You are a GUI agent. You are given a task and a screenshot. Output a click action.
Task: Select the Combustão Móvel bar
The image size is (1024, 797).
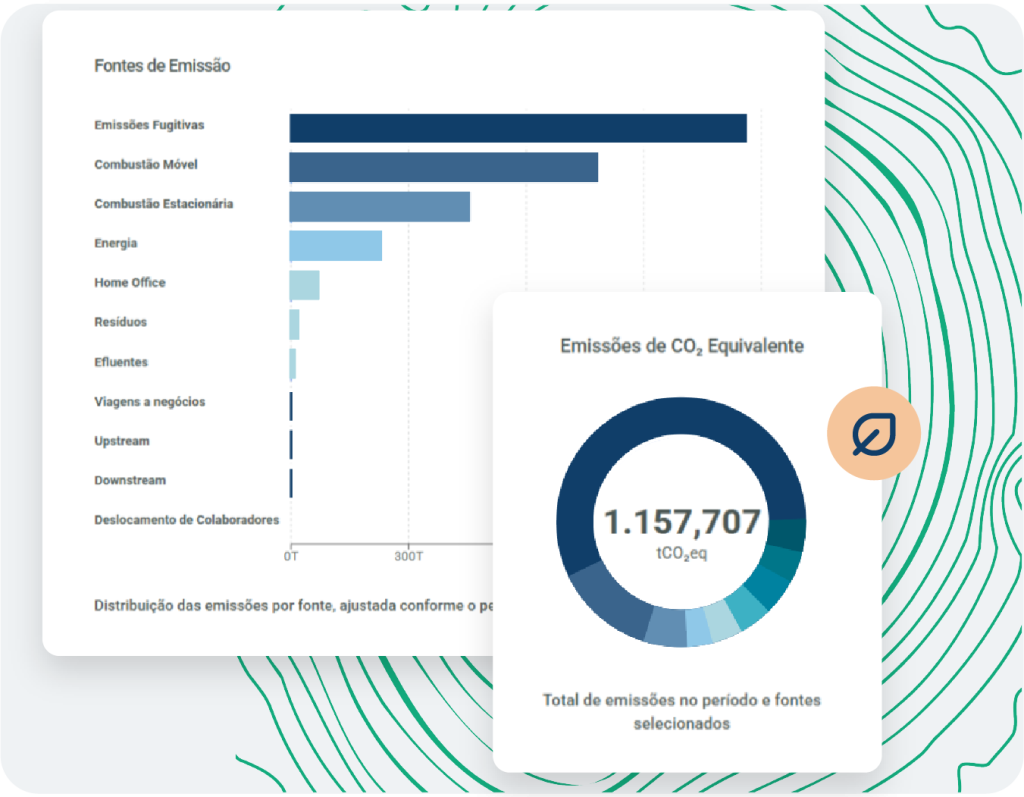pos(443,167)
